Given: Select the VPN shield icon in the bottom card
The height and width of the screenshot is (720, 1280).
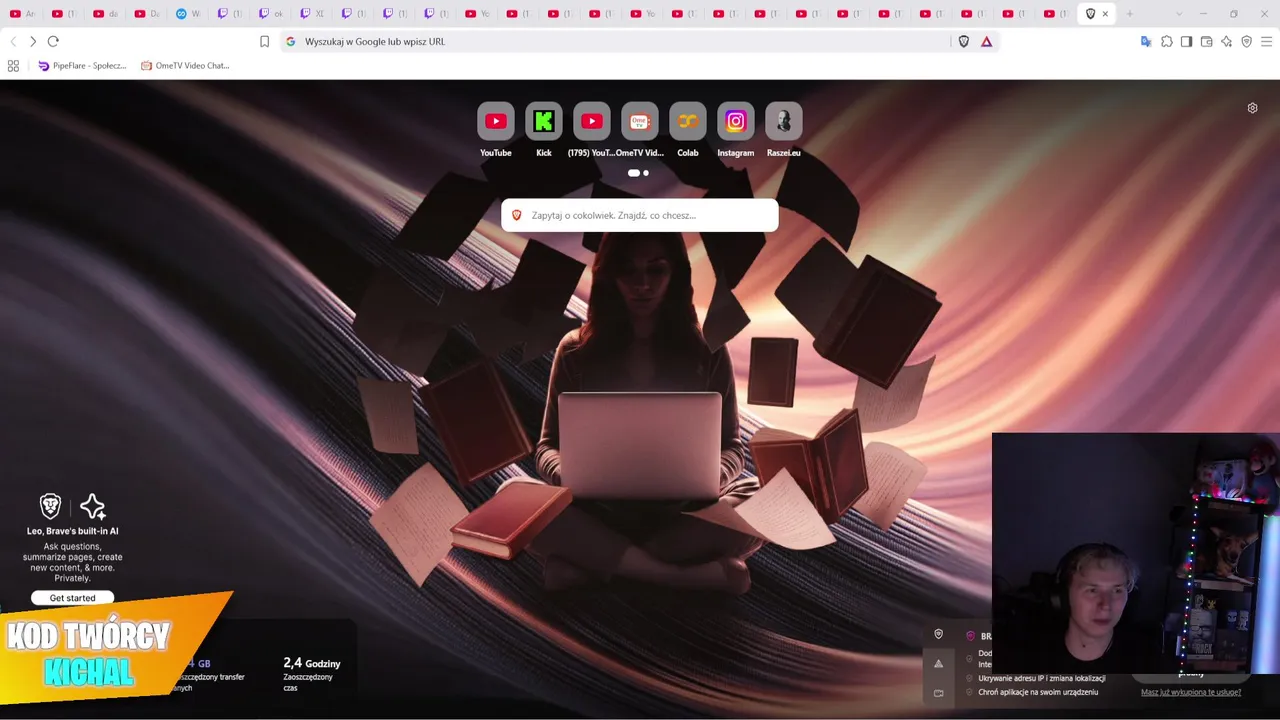Looking at the screenshot, I should pyautogui.click(x=938, y=634).
